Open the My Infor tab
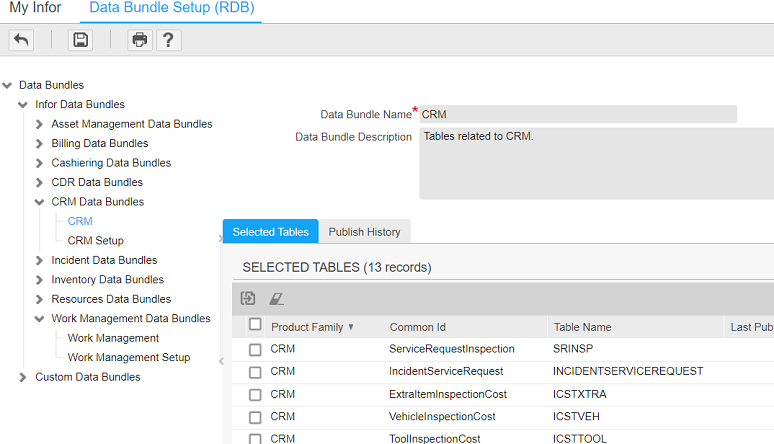The width and height of the screenshot is (774, 444). (35, 8)
